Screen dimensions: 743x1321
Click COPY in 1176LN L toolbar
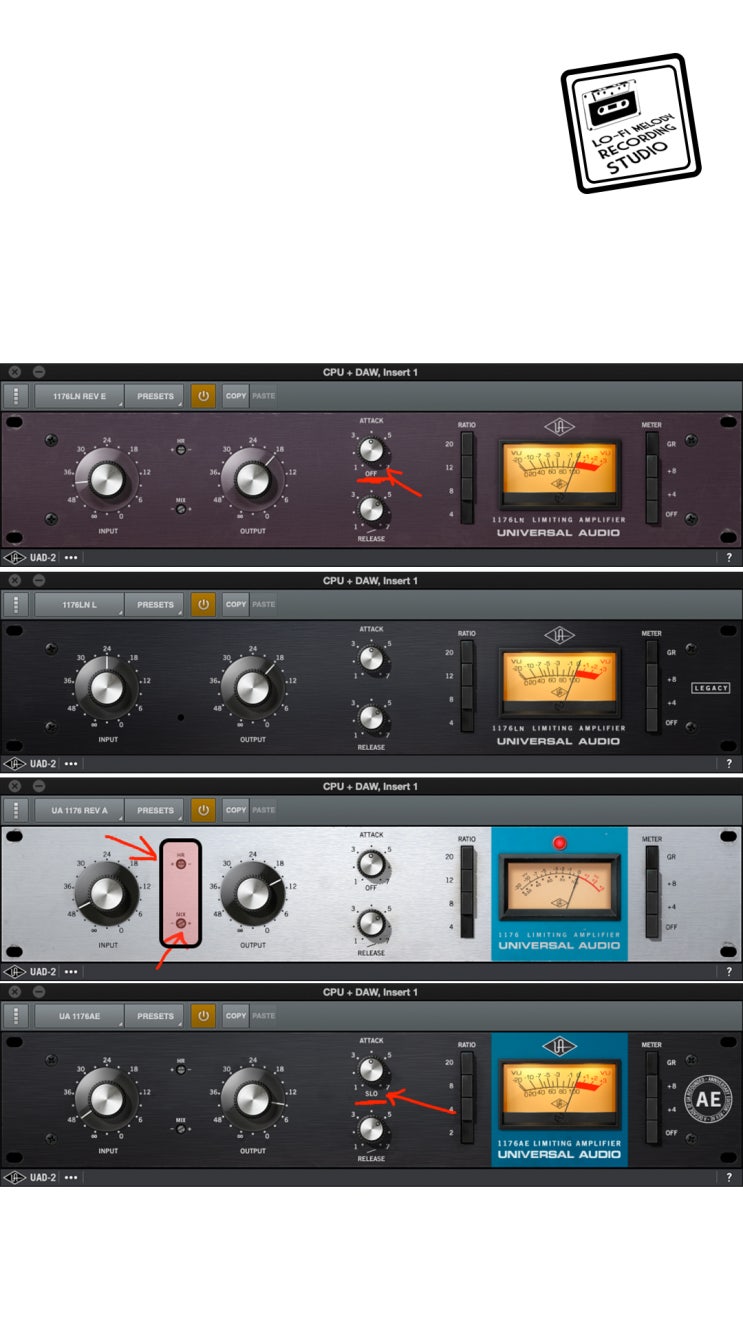point(236,604)
